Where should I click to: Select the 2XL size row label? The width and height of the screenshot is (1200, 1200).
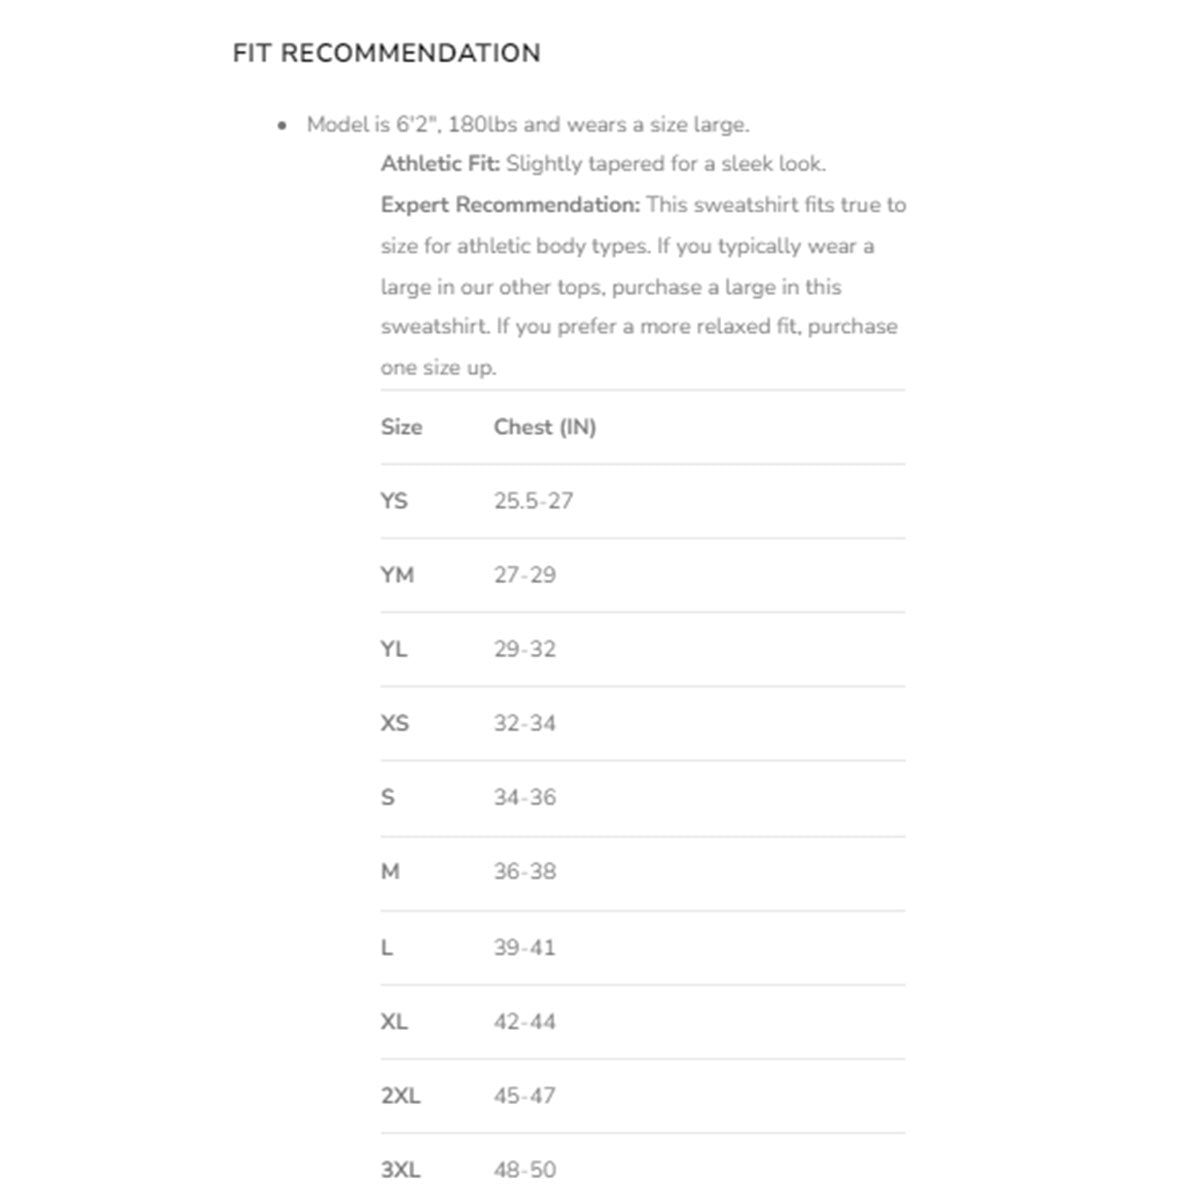click(x=400, y=1096)
